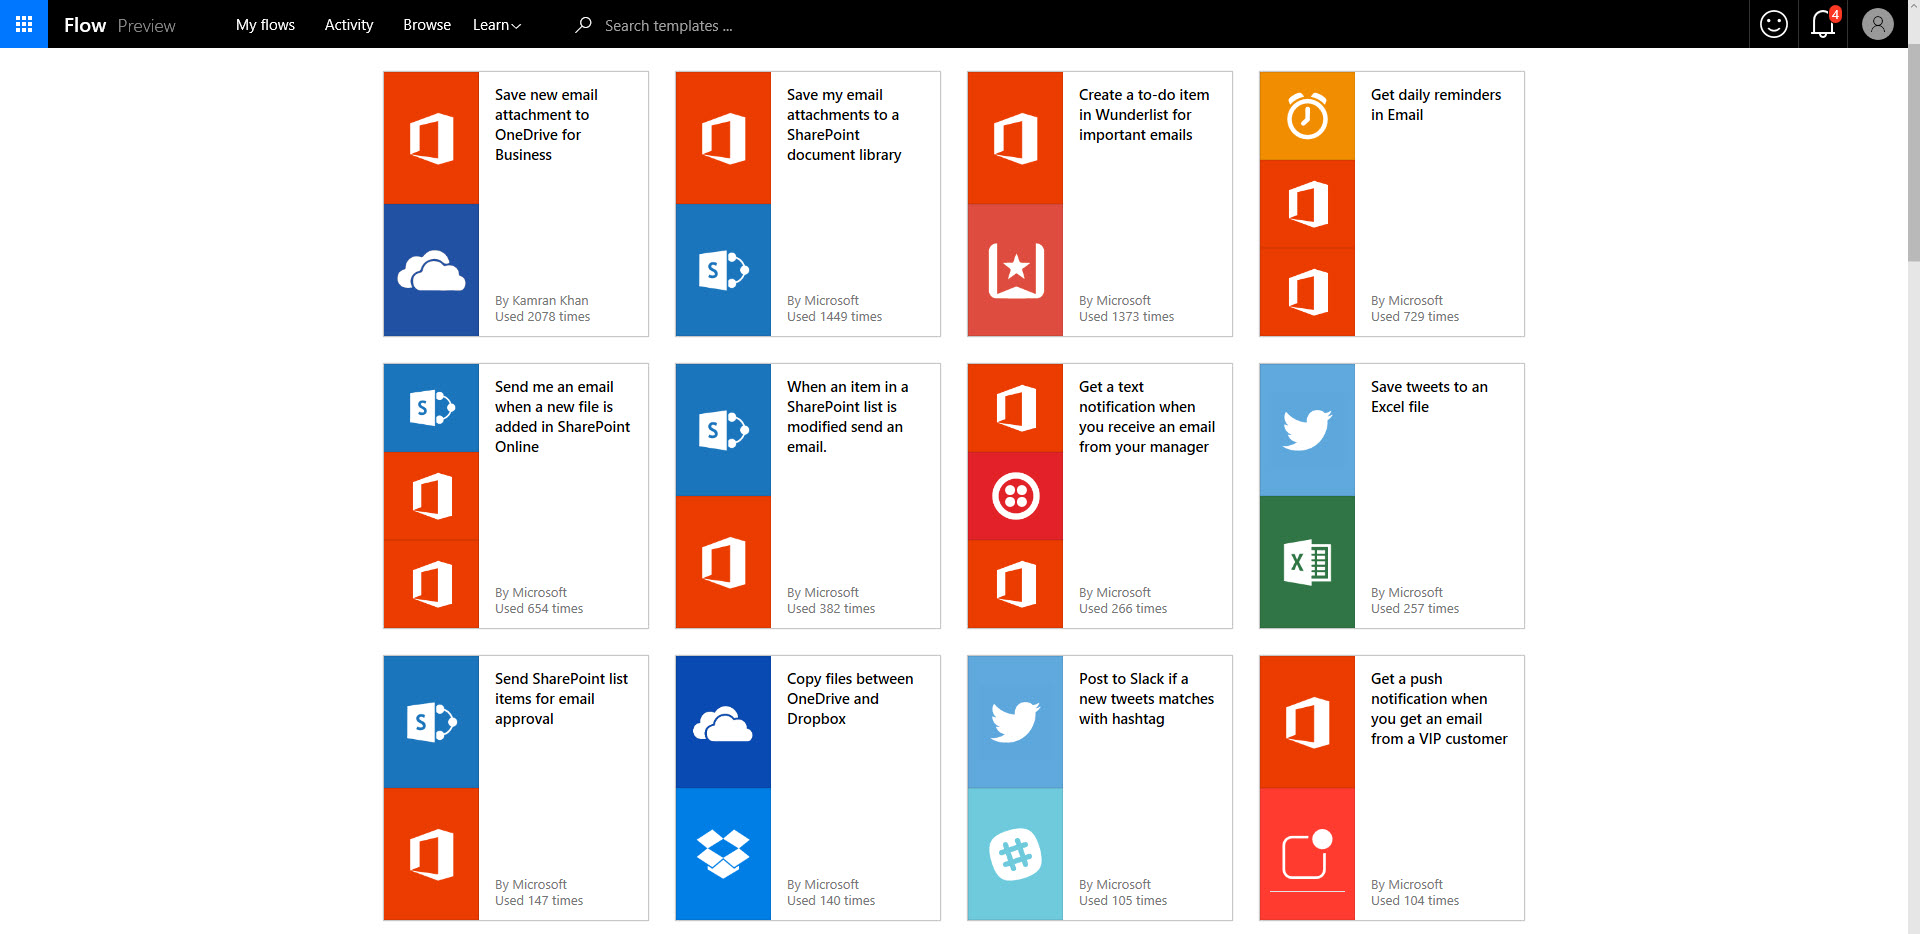Click 'Used 105 times' text
Screen dimensions: 1920x934
(1122, 900)
